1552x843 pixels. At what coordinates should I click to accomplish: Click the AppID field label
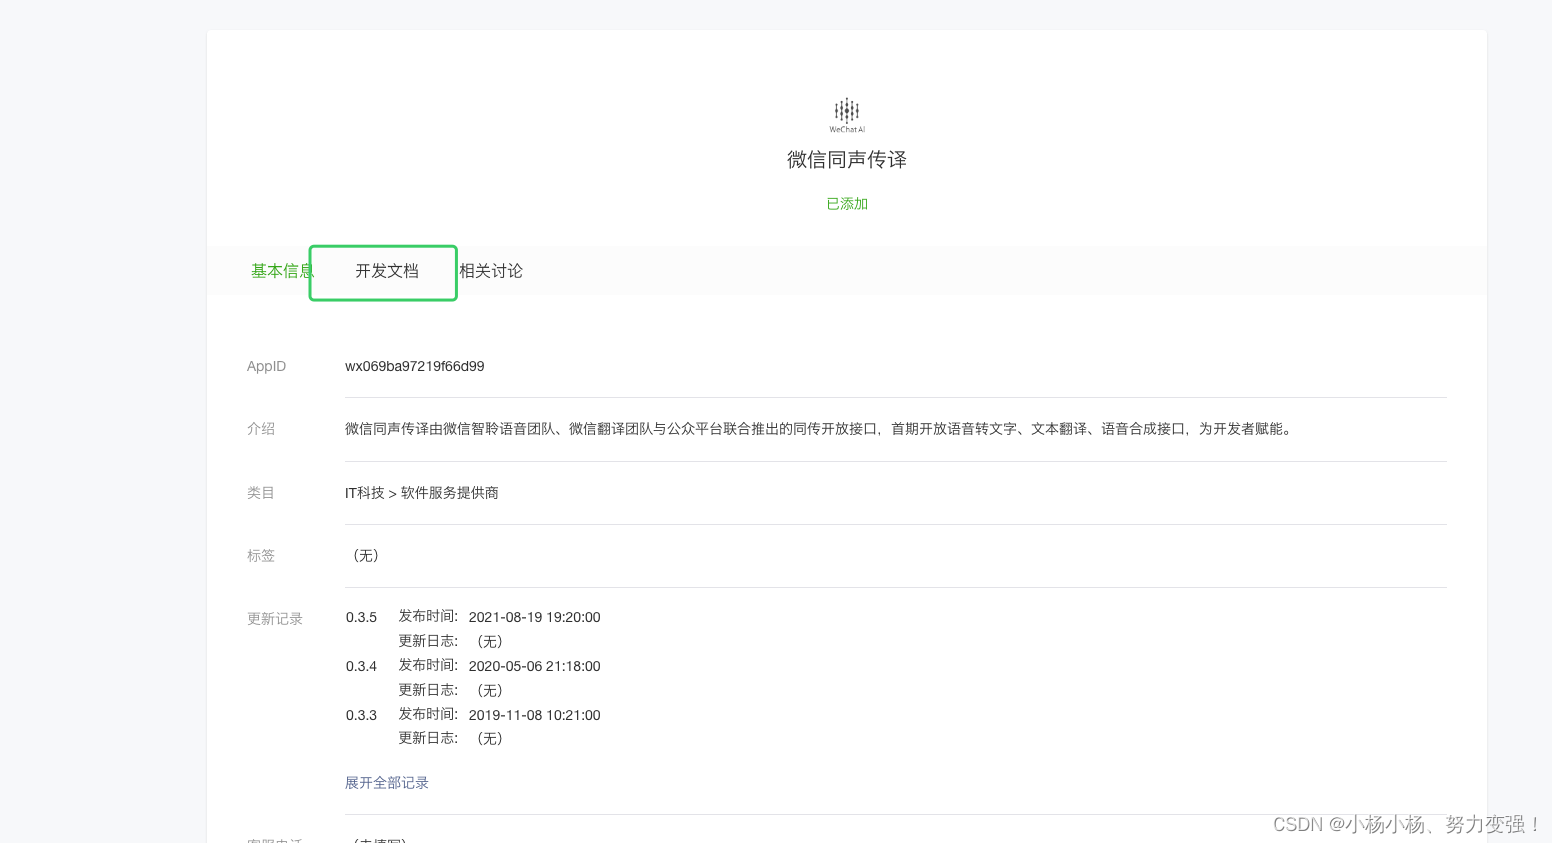267,366
